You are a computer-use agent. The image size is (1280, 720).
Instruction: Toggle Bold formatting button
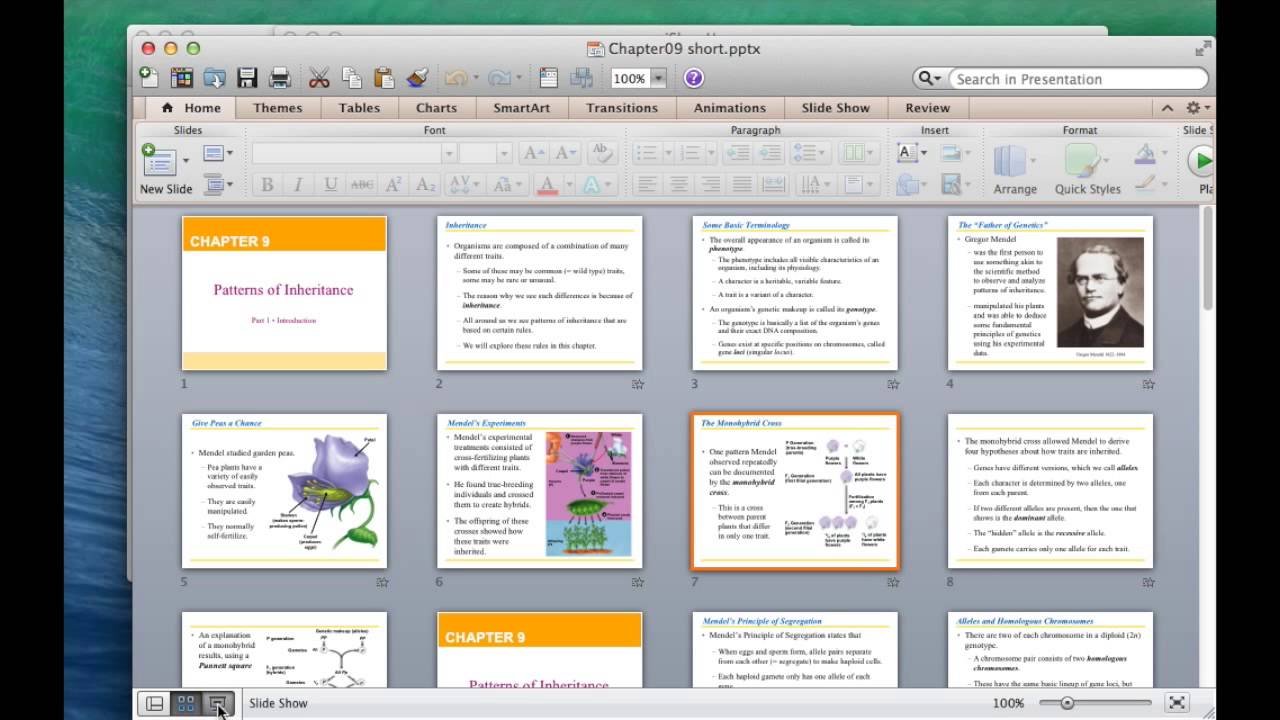pyautogui.click(x=267, y=184)
